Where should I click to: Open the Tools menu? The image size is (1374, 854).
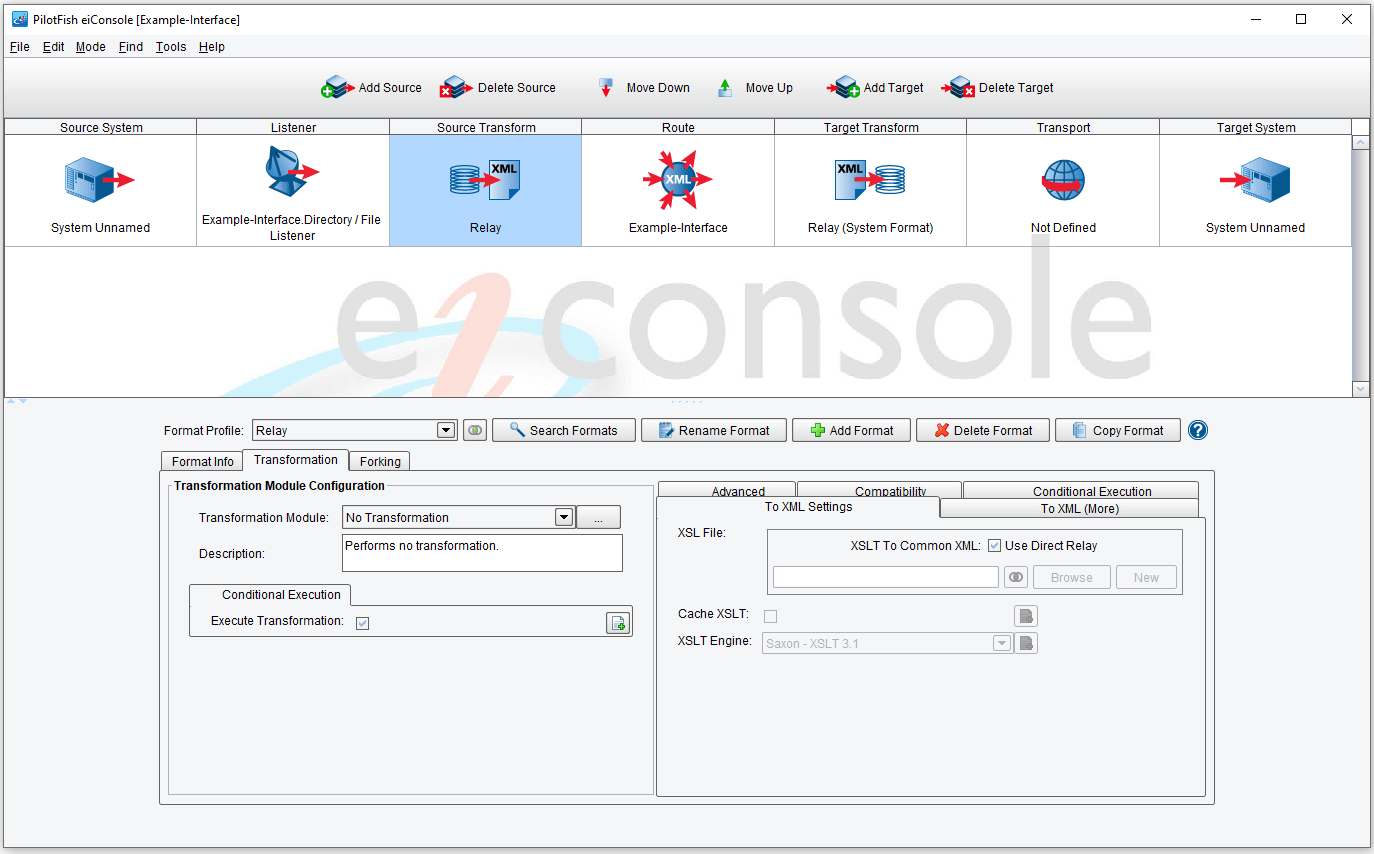click(171, 47)
